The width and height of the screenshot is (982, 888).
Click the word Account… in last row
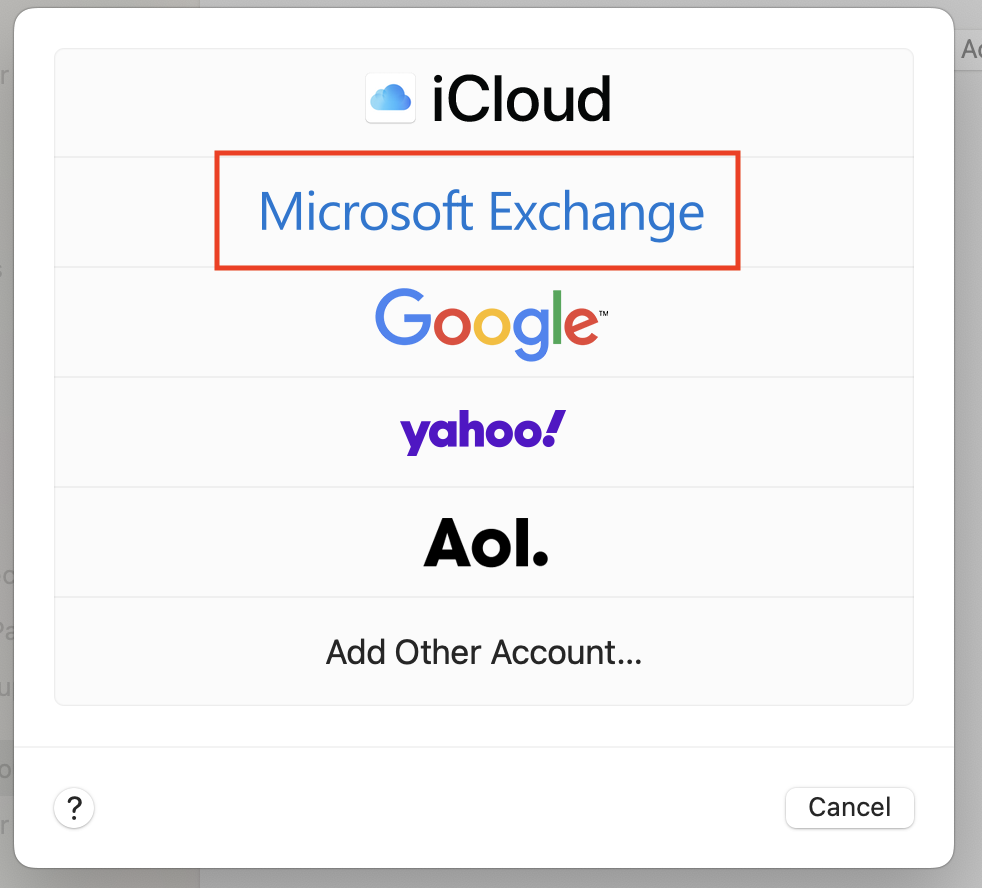pos(567,652)
